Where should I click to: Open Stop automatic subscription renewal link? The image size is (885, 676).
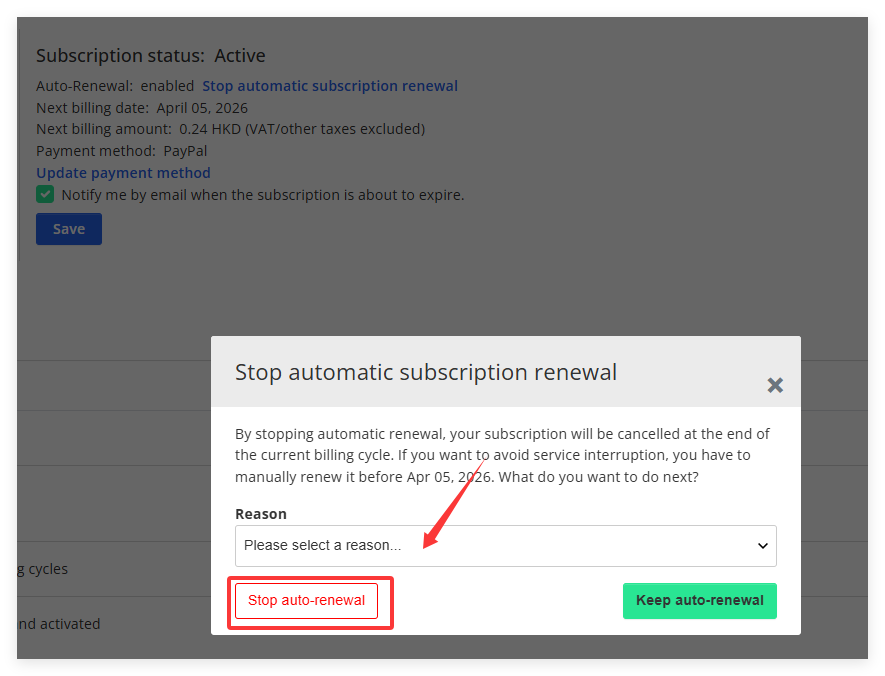pos(330,86)
